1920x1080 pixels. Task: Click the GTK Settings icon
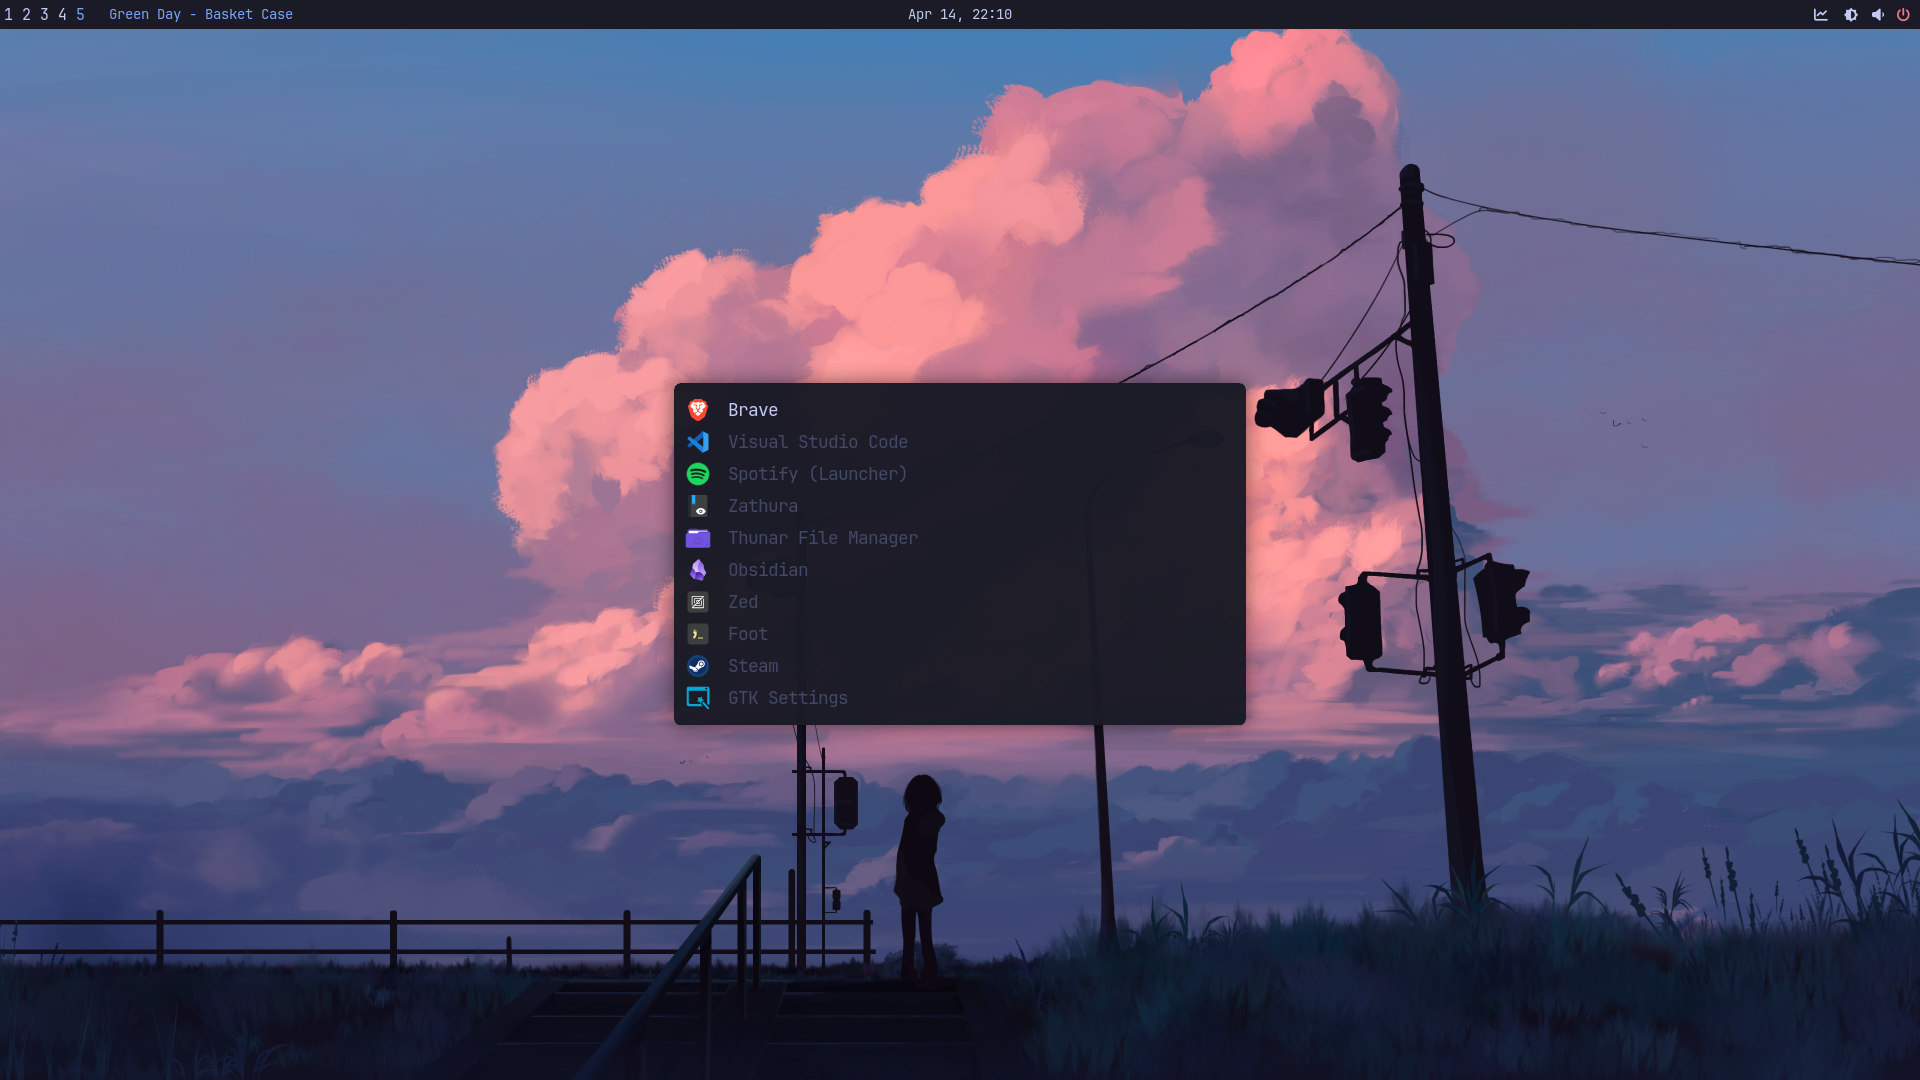point(699,698)
